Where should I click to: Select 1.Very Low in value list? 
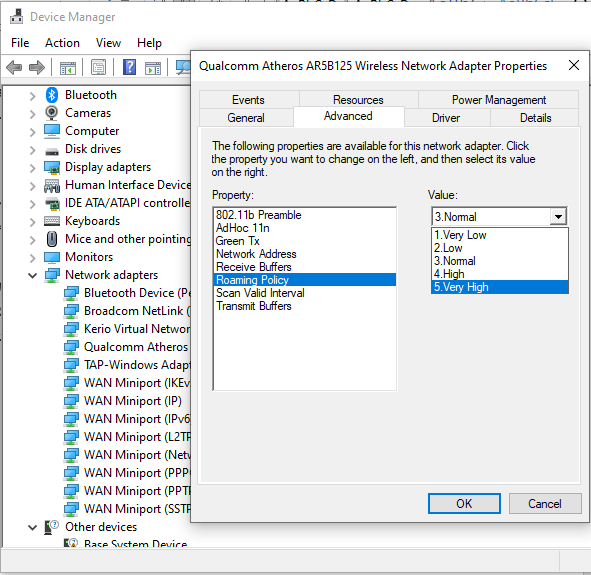(x=500, y=235)
